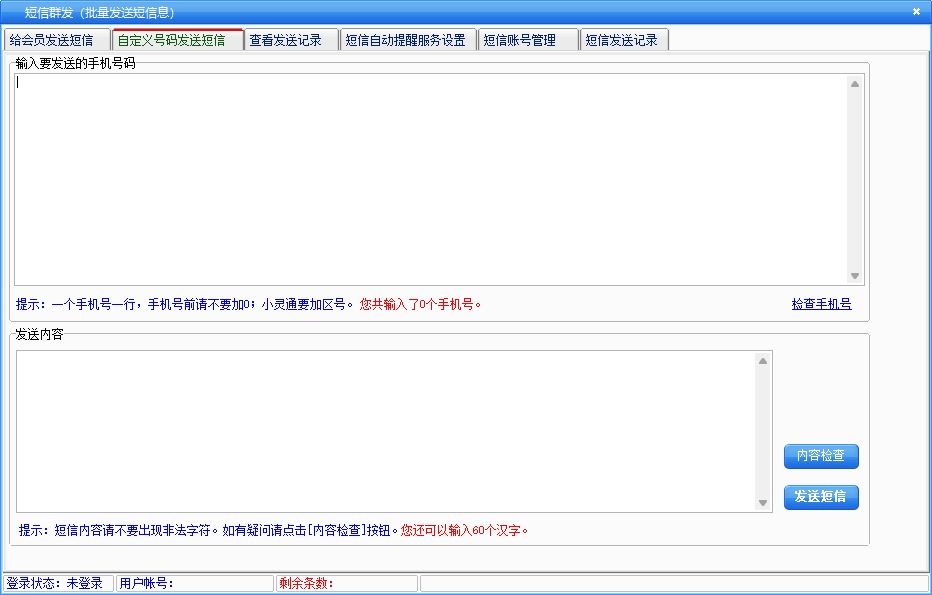This screenshot has height=595, width=932.
Task: Click the 登录状态 status bar panel
Action: 56,583
